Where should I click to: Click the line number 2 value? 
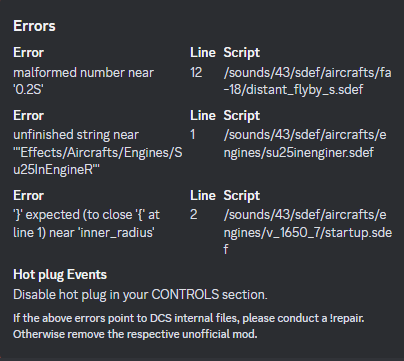(193, 214)
